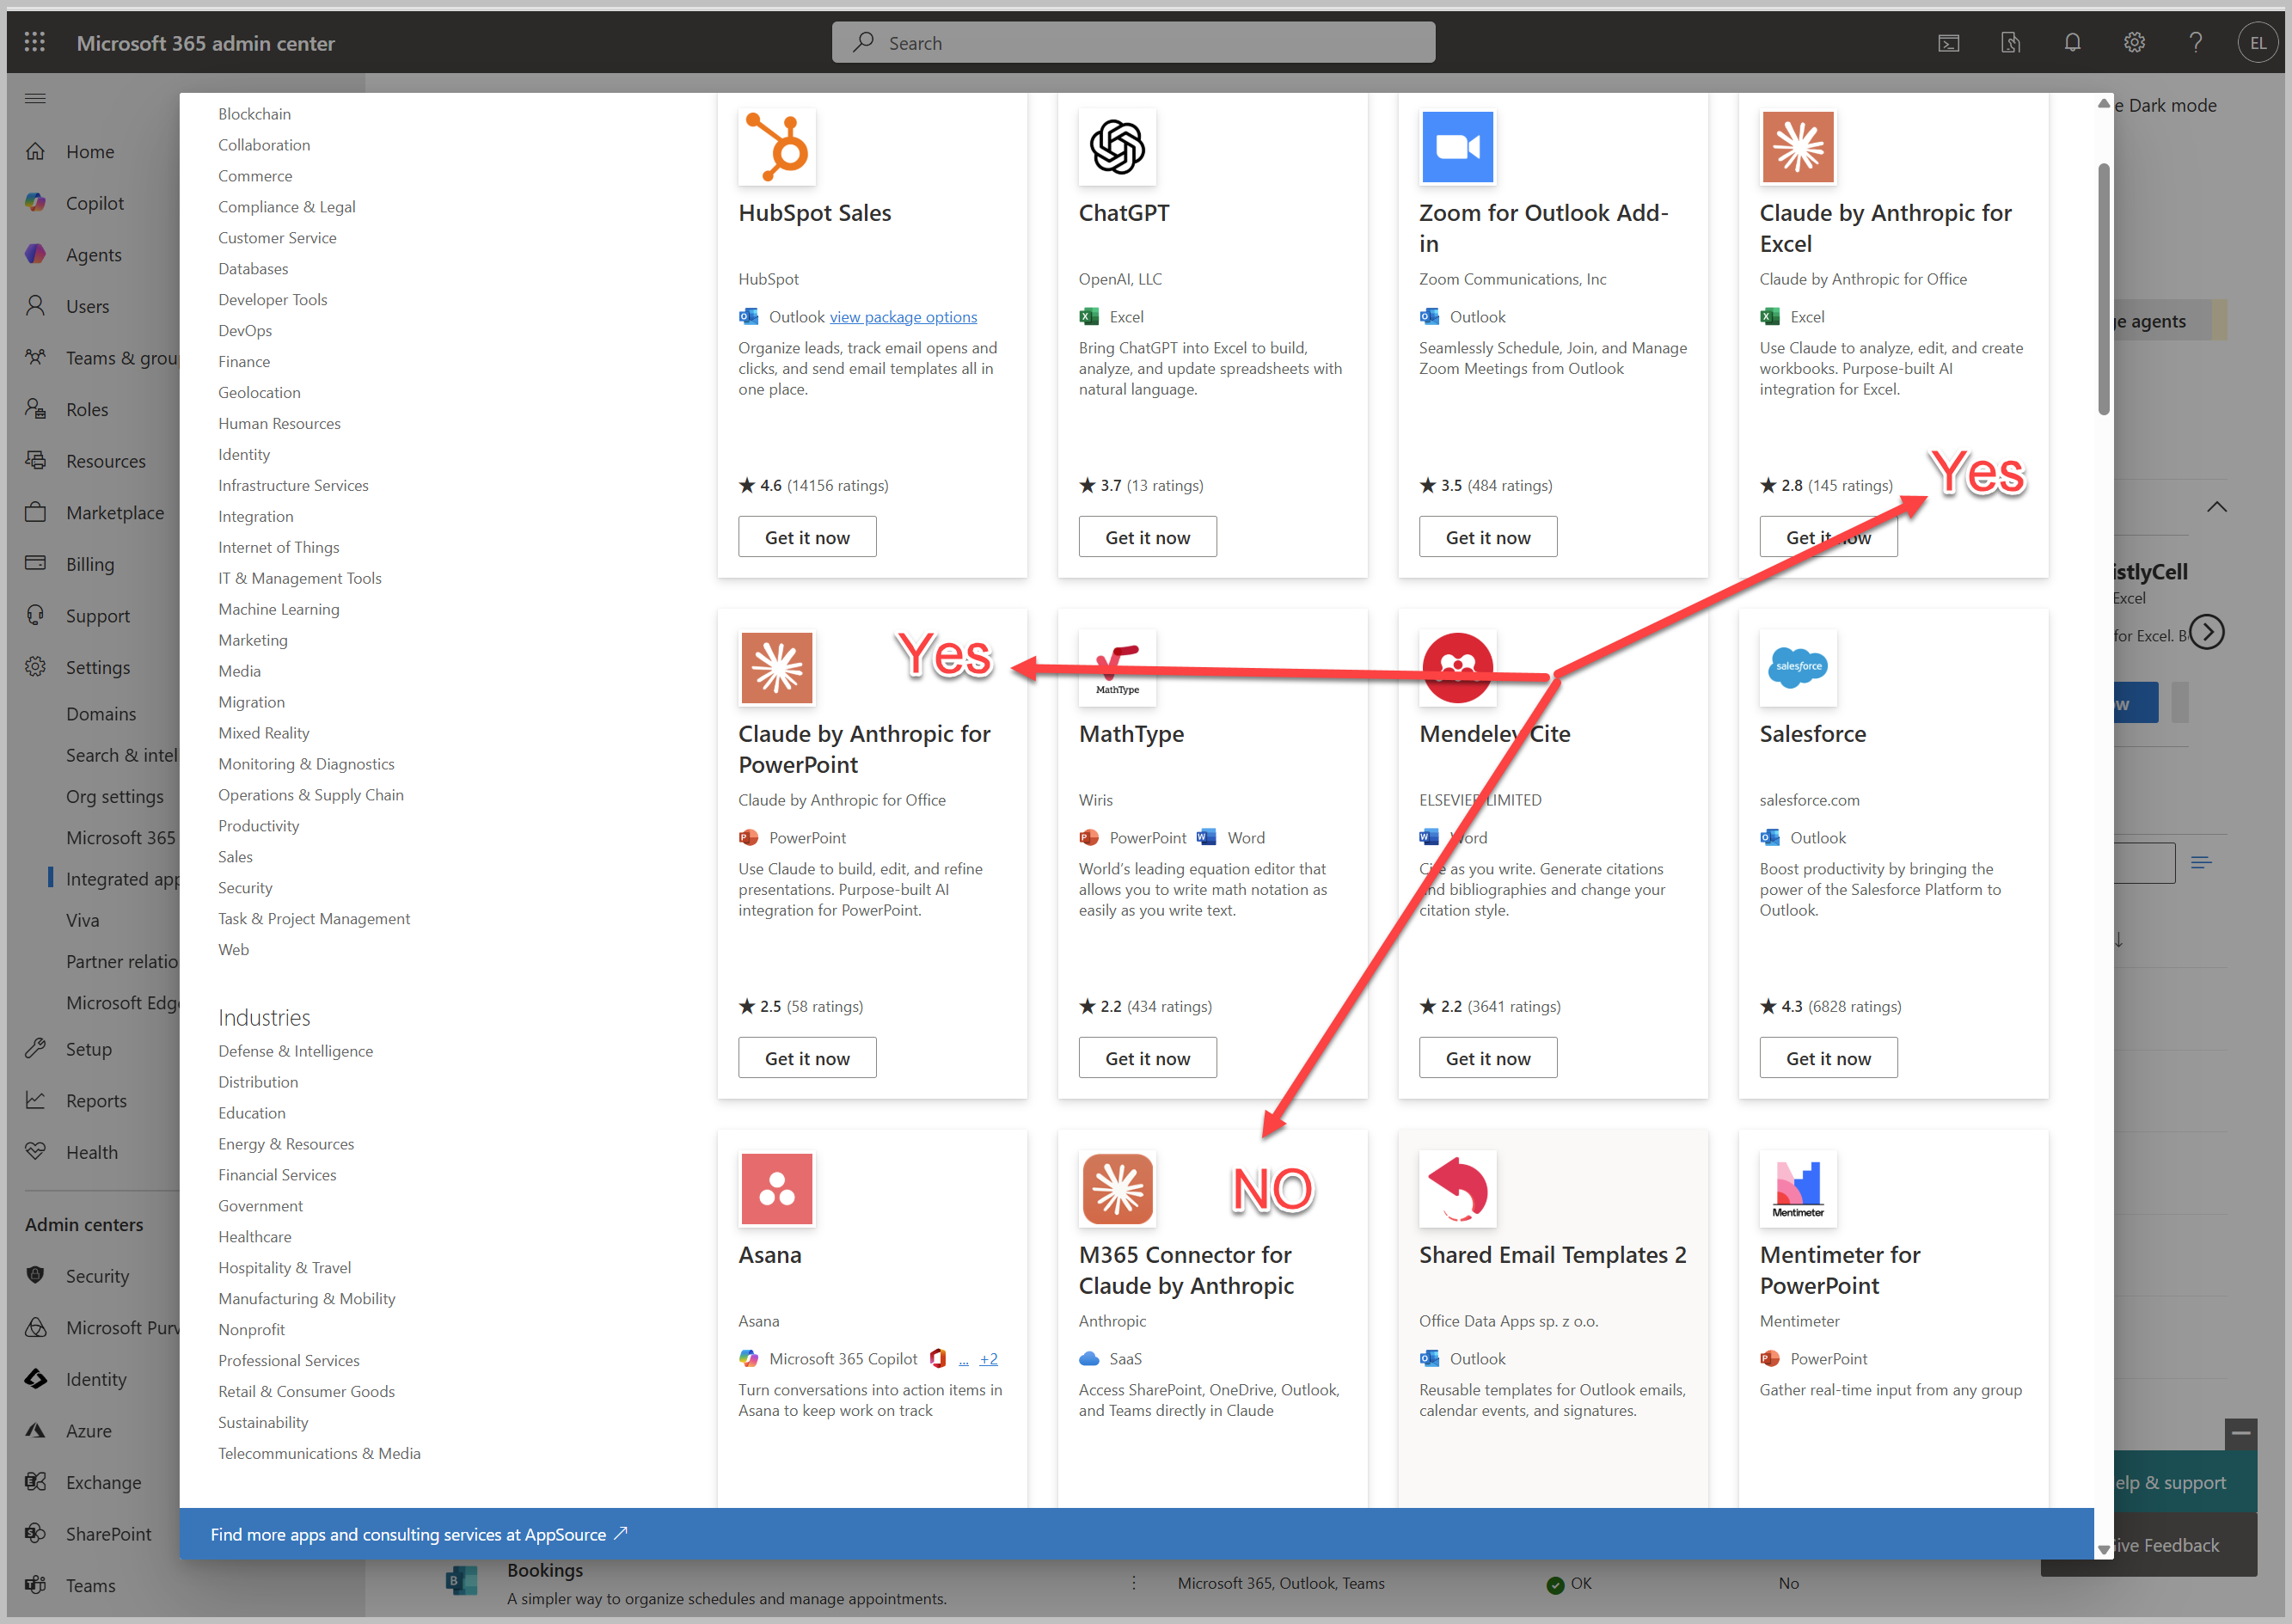Click the Salesforce app logo
Screen dimensions: 2292x1624
click(x=1798, y=668)
